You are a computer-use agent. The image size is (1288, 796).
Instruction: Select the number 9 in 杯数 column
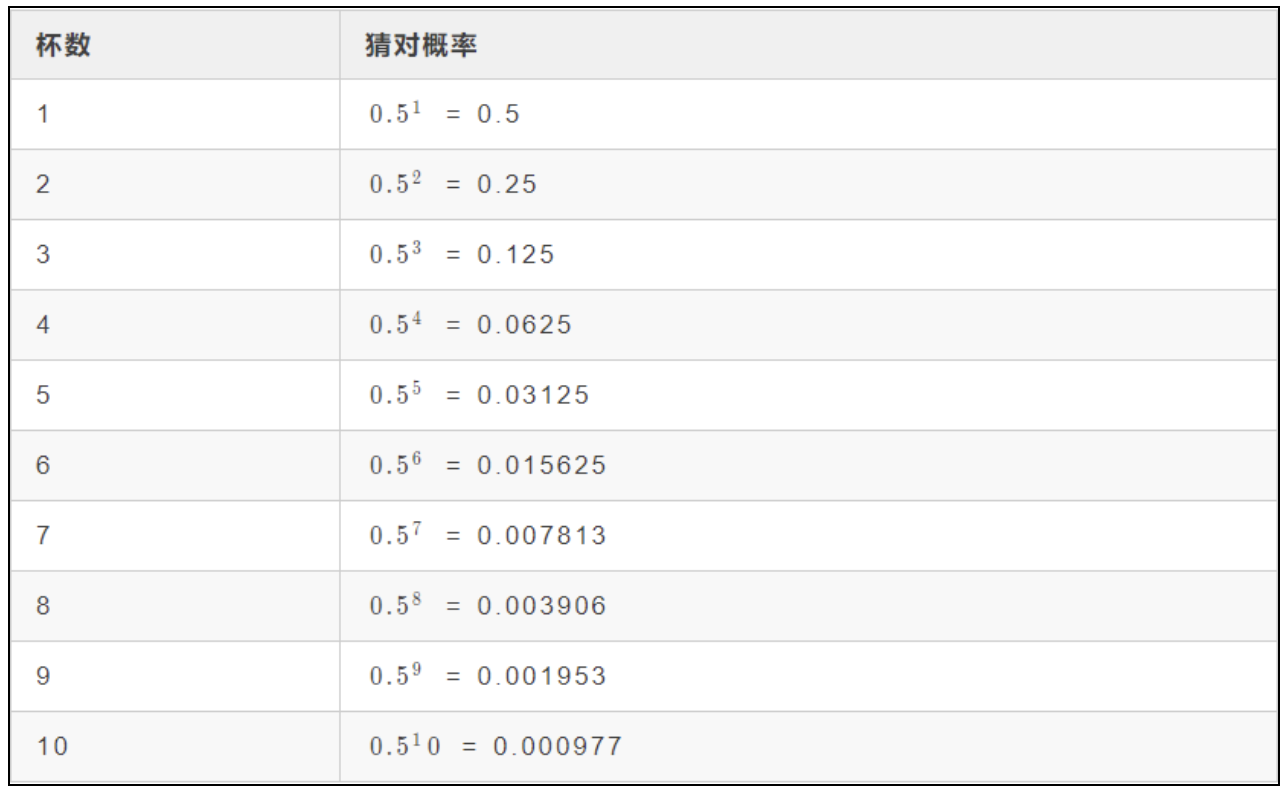click(x=43, y=675)
